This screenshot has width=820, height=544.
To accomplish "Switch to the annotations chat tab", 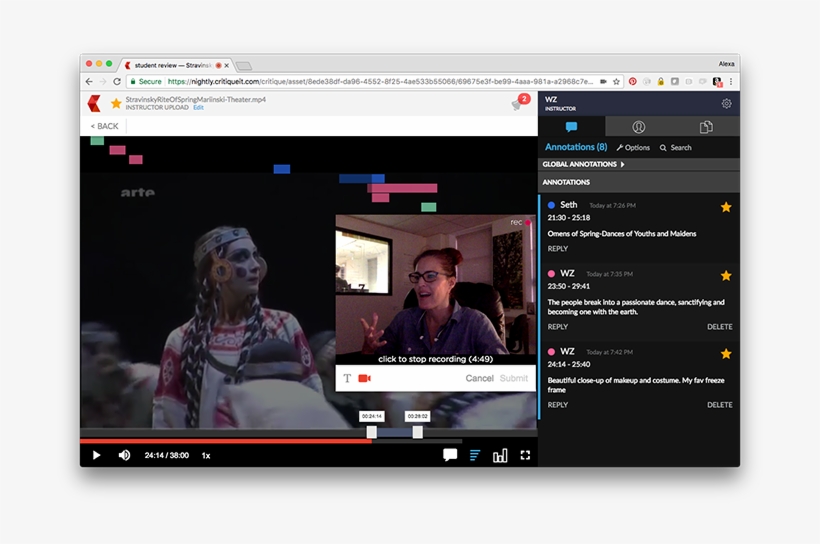I will point(571,127).
